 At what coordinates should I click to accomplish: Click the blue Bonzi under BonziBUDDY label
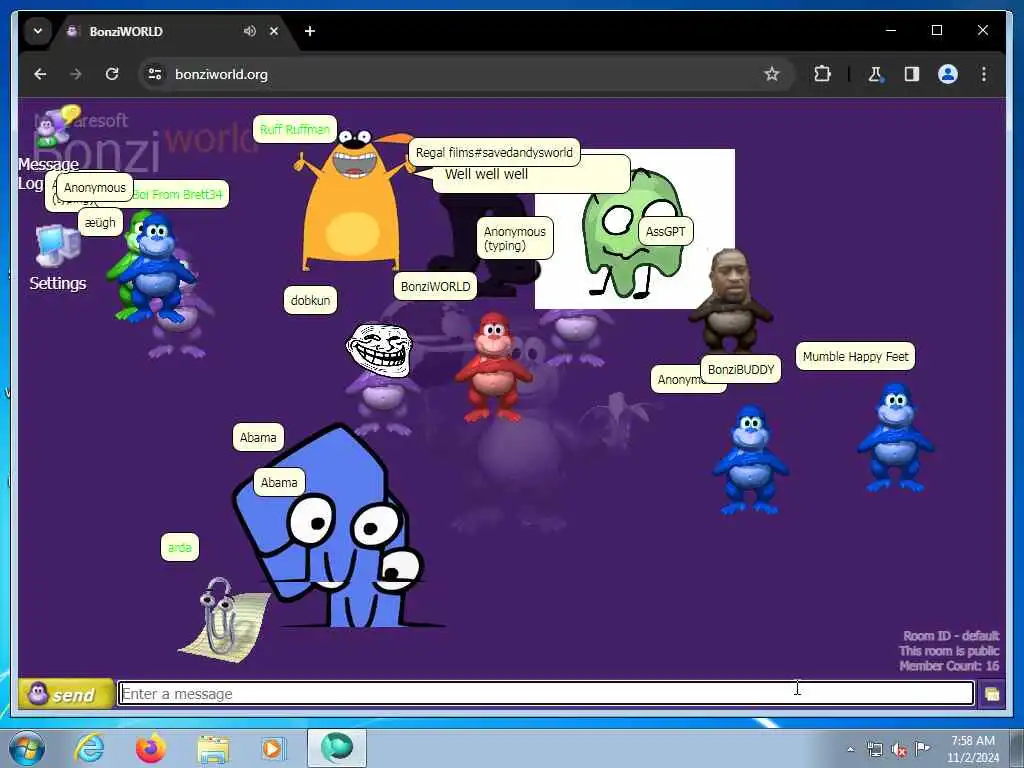pos(750,460)
